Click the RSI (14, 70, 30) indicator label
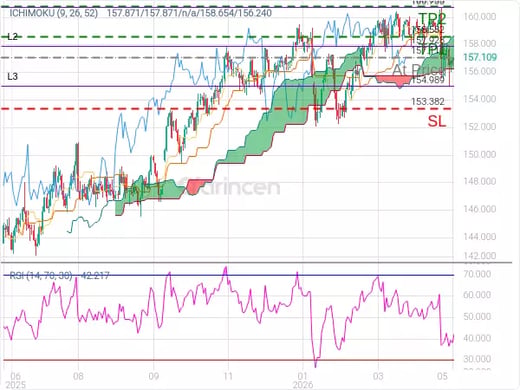The height and width of the screenshot is (390, 520). [41, 276]
